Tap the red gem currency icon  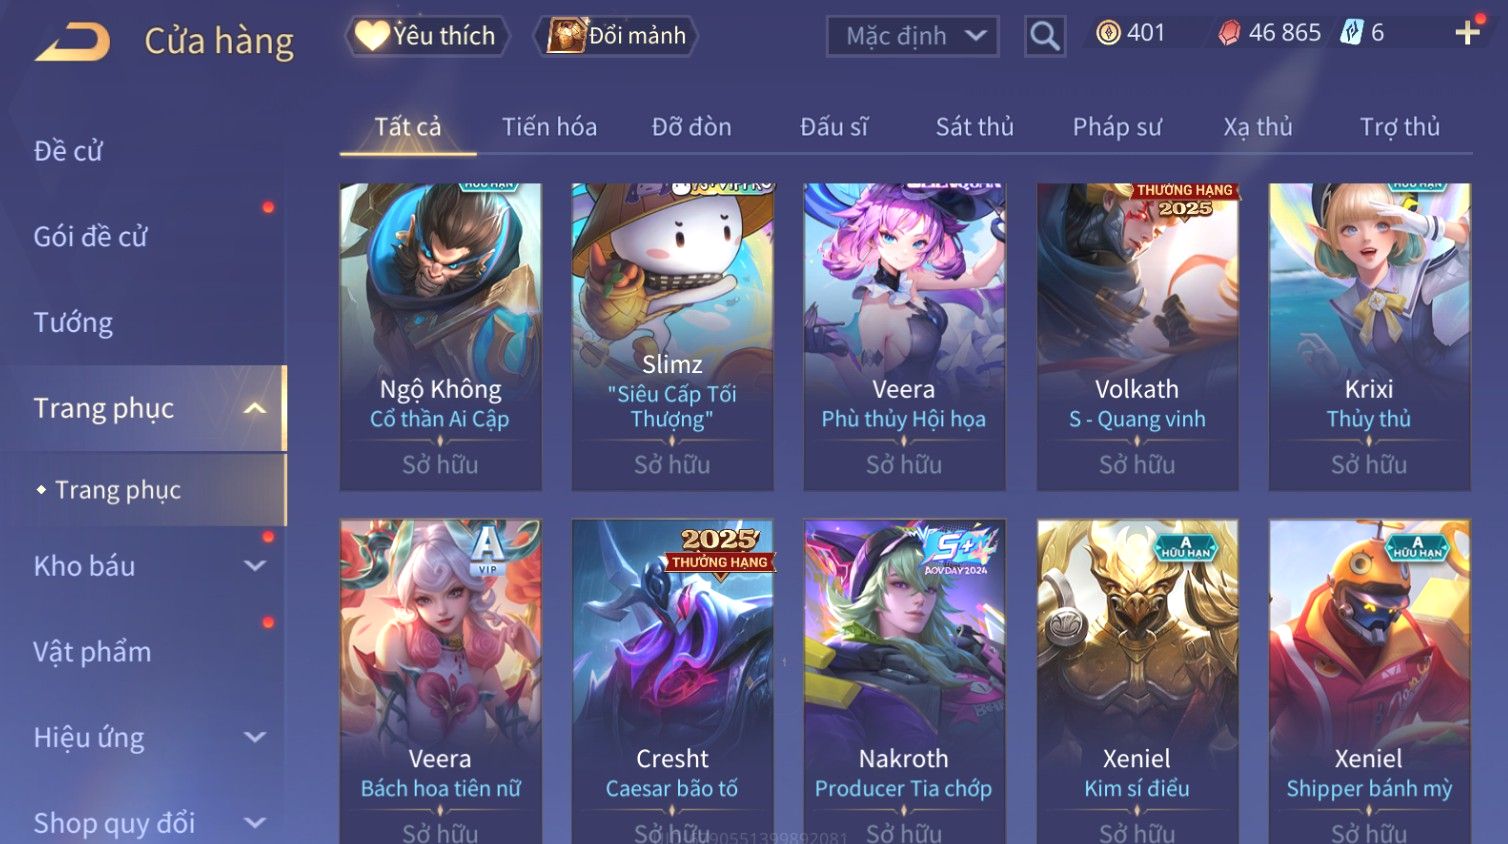pyautogui.click(x=1229, y=33)
